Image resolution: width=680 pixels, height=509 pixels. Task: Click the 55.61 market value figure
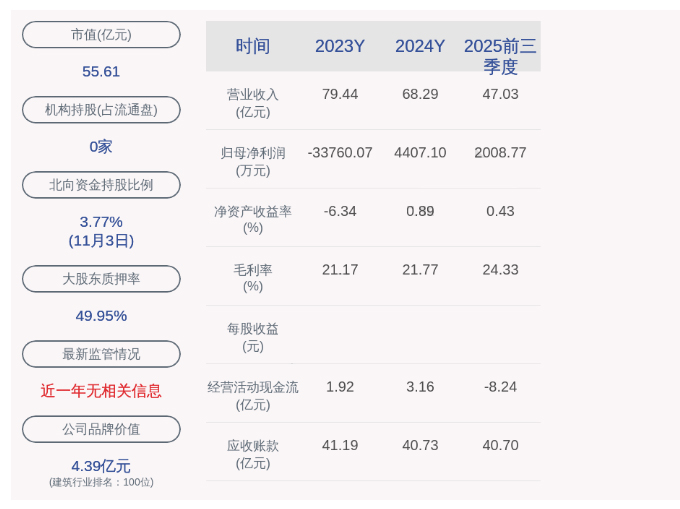click(x=101, y=72)
